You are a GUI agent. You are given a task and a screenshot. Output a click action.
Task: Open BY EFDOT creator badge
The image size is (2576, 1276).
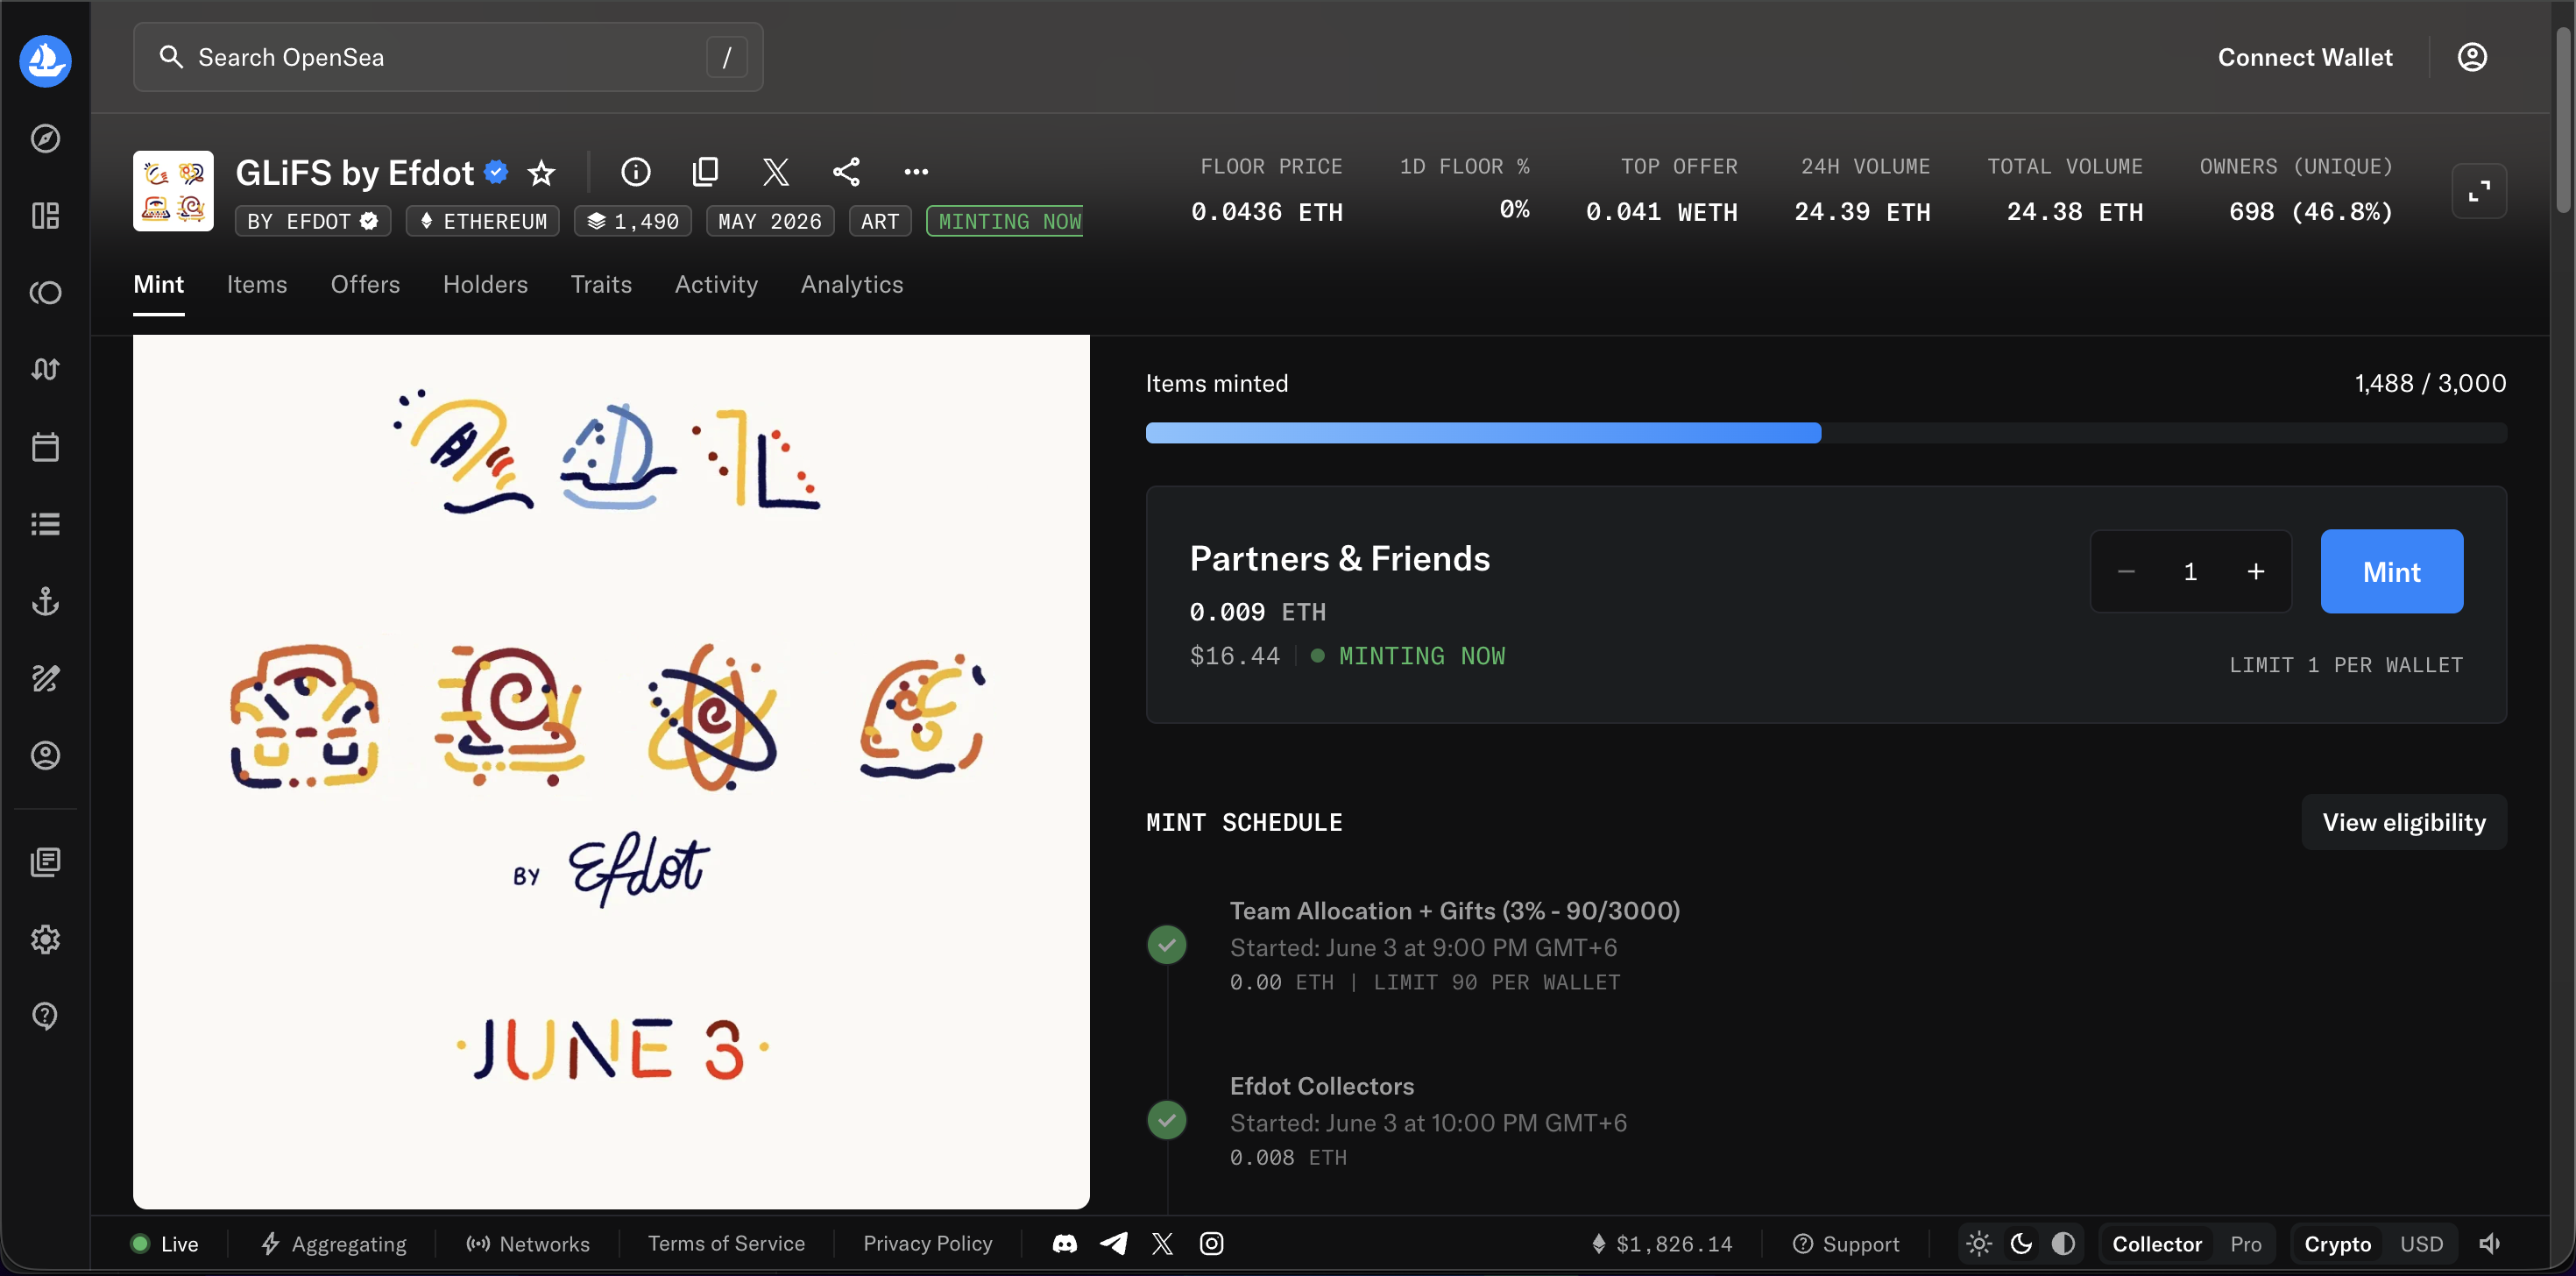(312, 221)
